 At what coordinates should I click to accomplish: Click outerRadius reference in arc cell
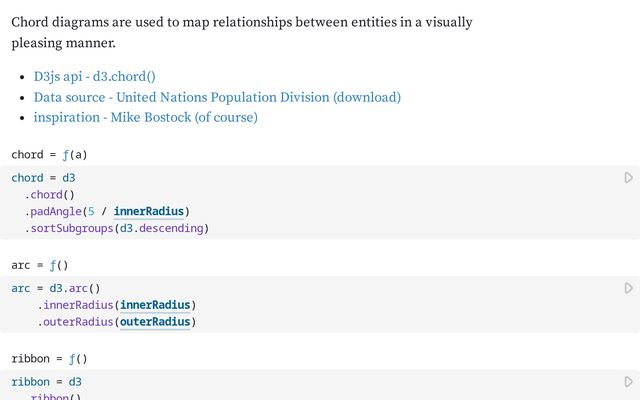(x=155, y=322)
